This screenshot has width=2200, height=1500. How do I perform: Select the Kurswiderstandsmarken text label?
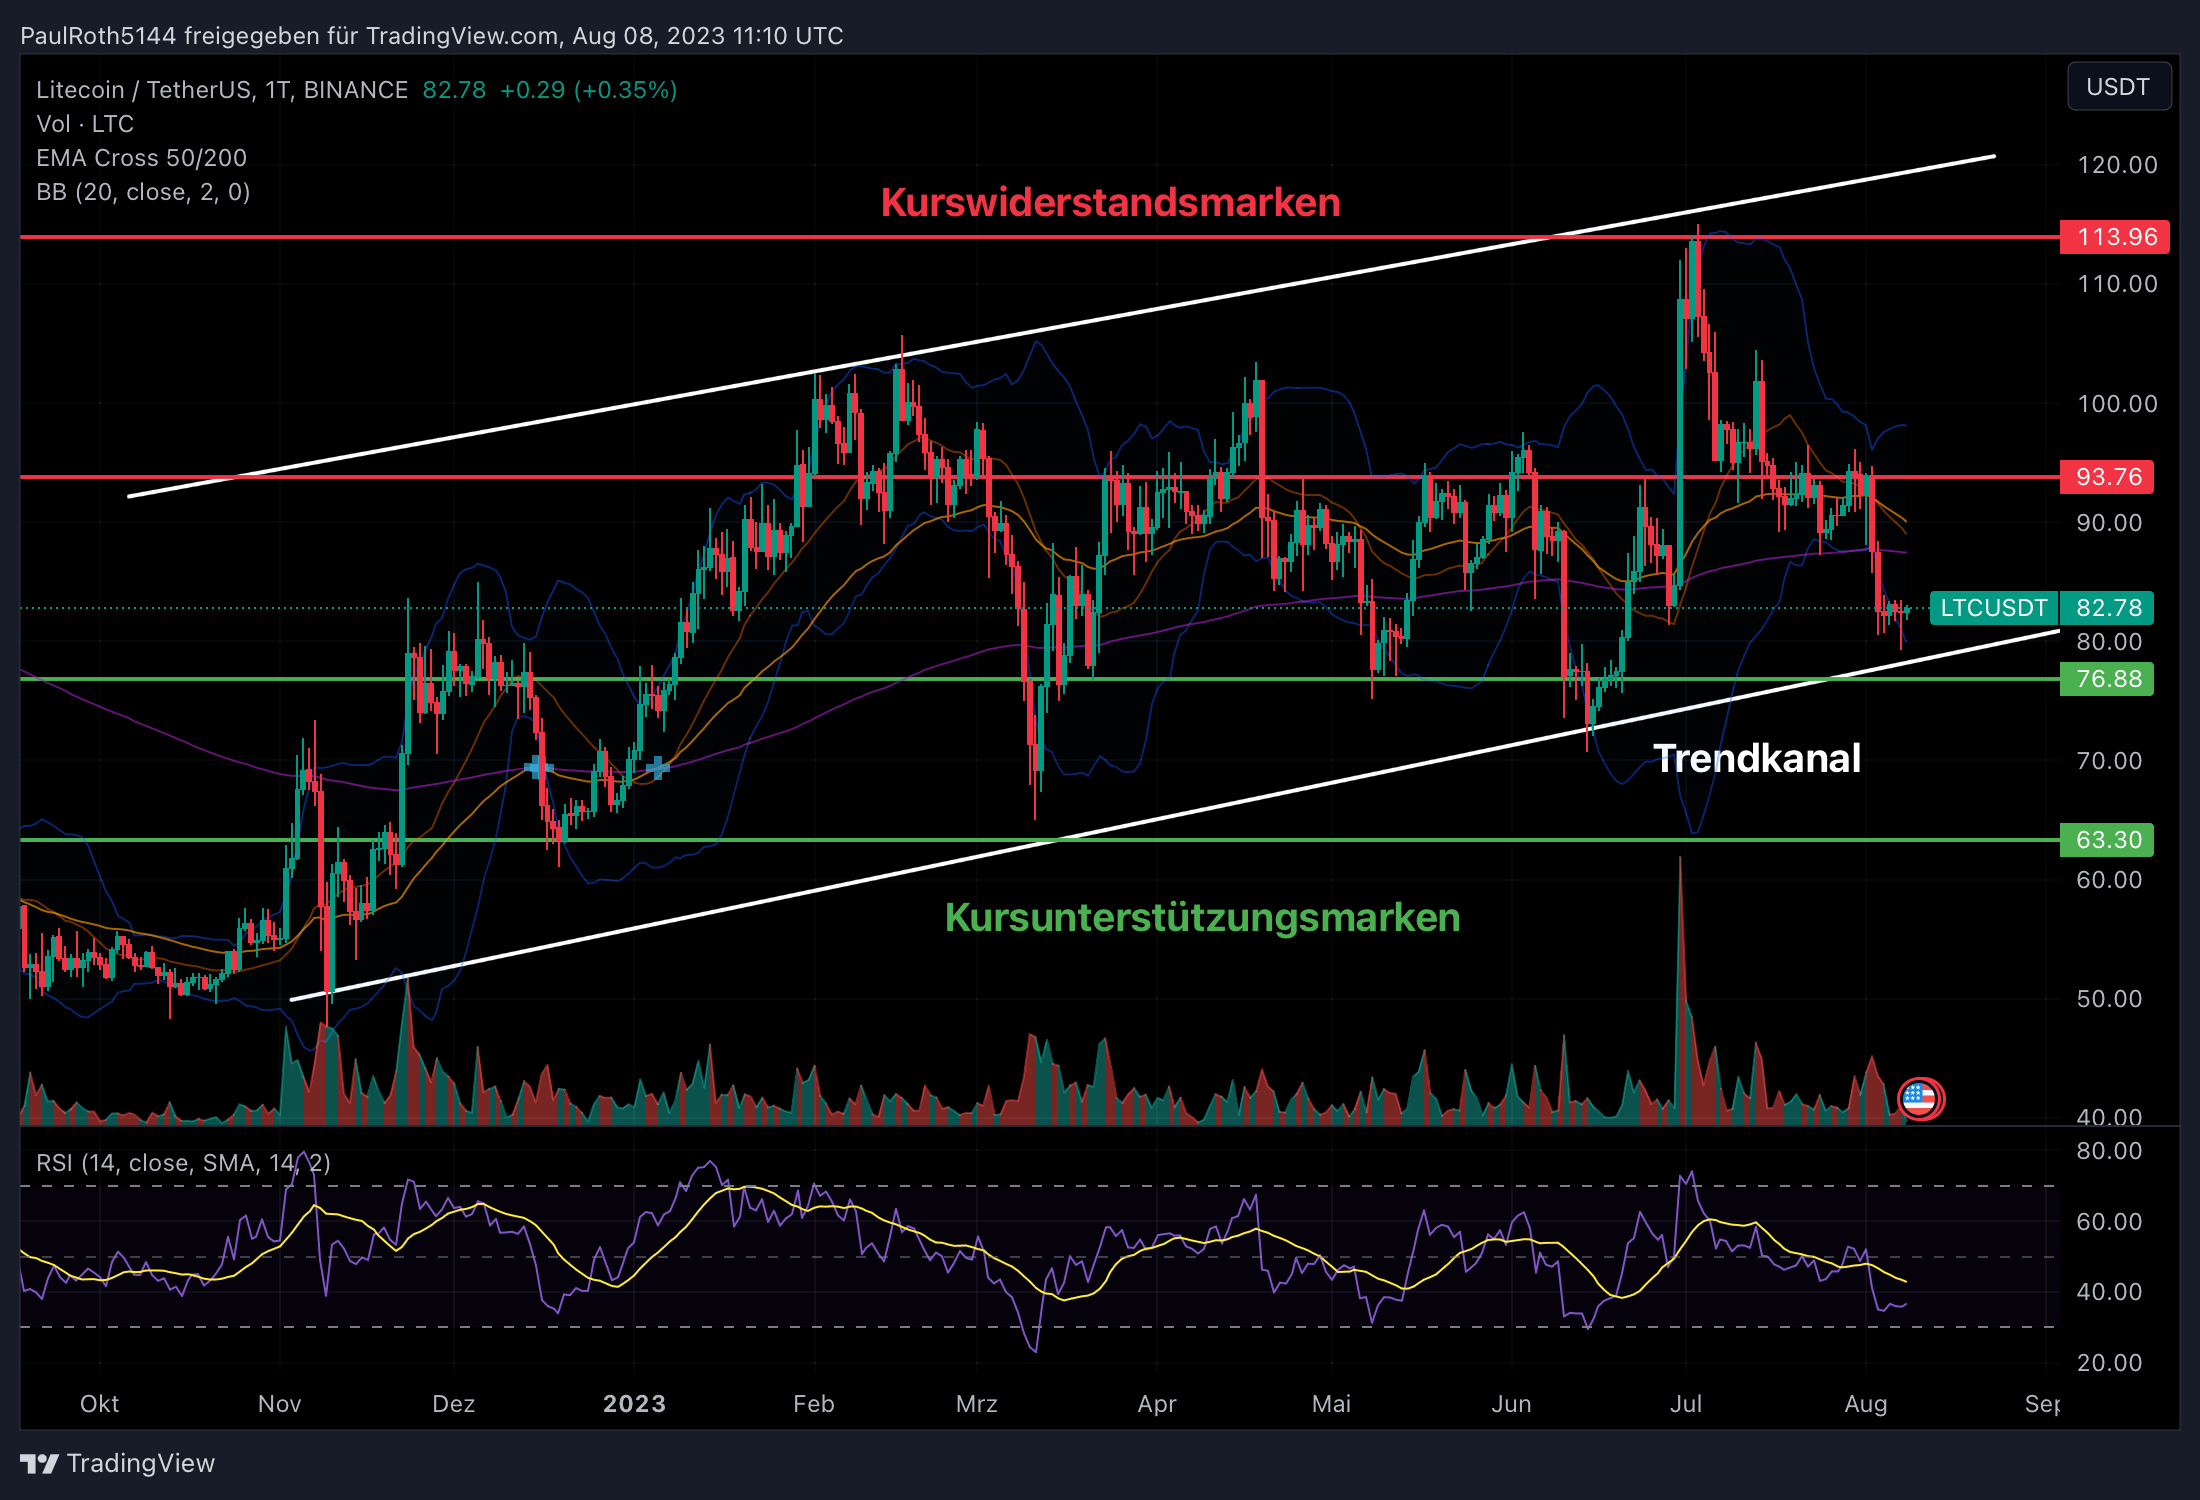[x=1110, y=203]
